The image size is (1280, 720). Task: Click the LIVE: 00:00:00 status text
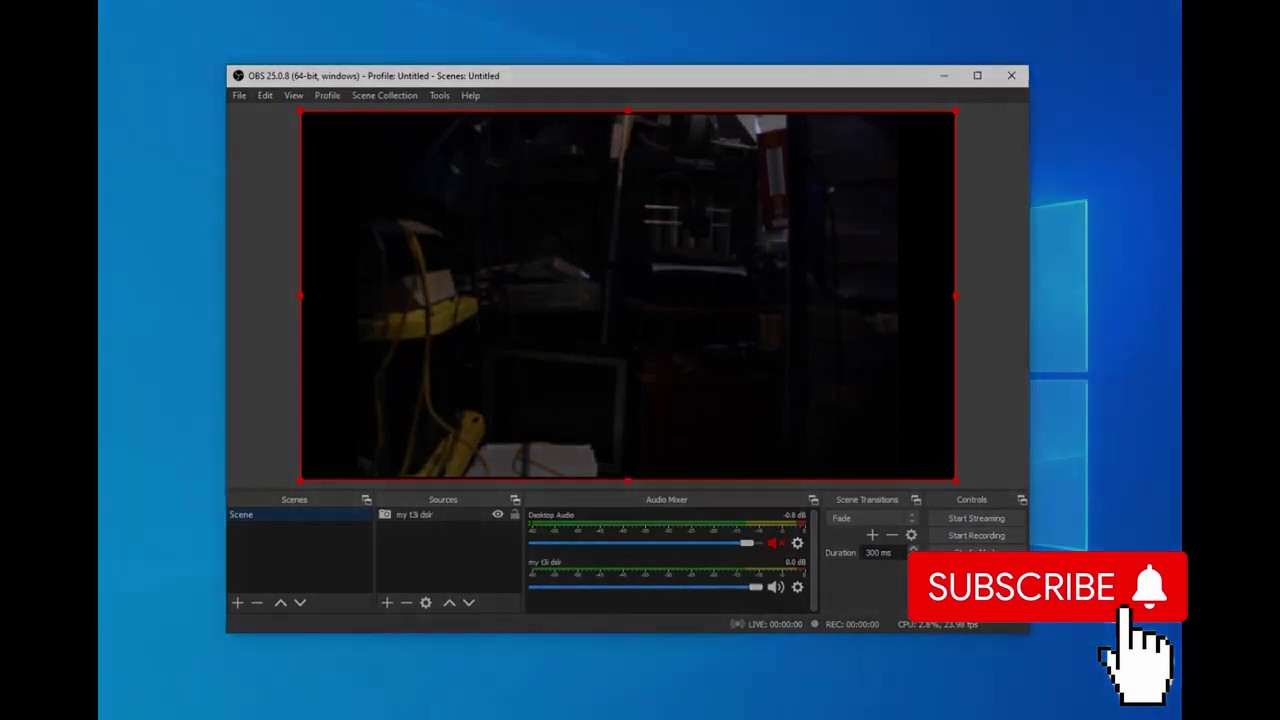tap(775, 625)
